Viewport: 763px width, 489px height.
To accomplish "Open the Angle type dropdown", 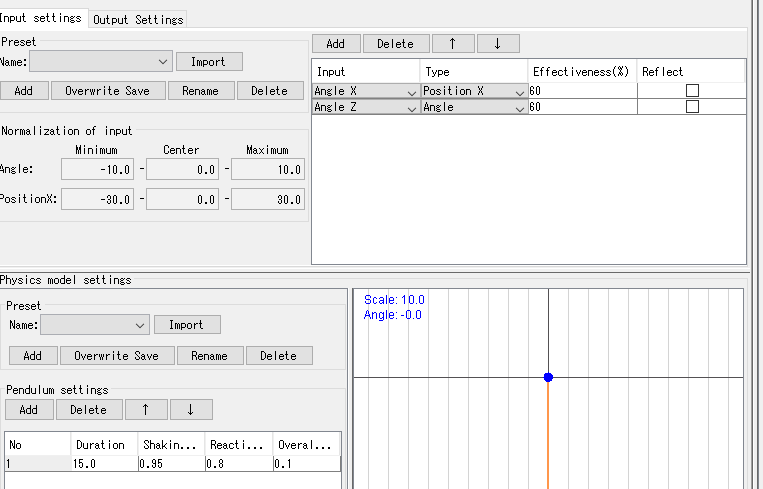I will coord(473,107).
